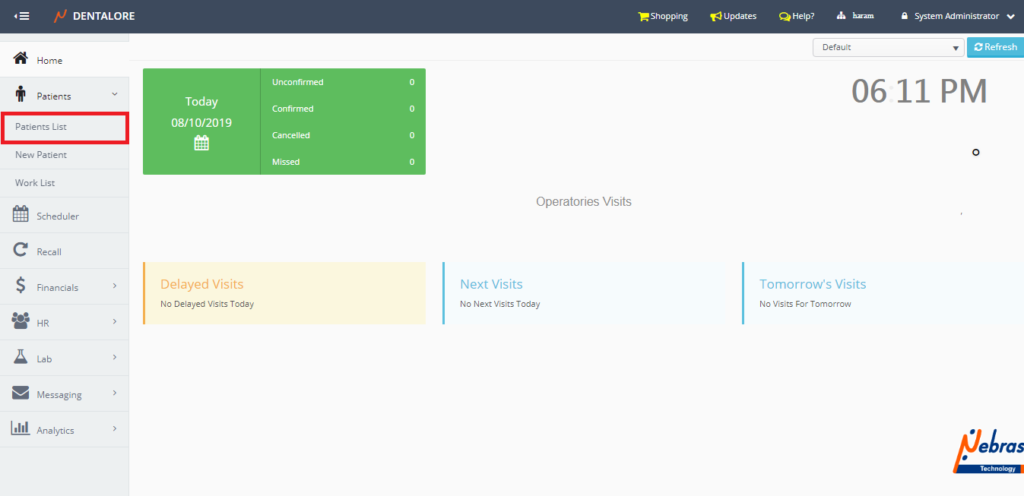Click the Refresh button
1024x496 pixels.
[995, 47]
